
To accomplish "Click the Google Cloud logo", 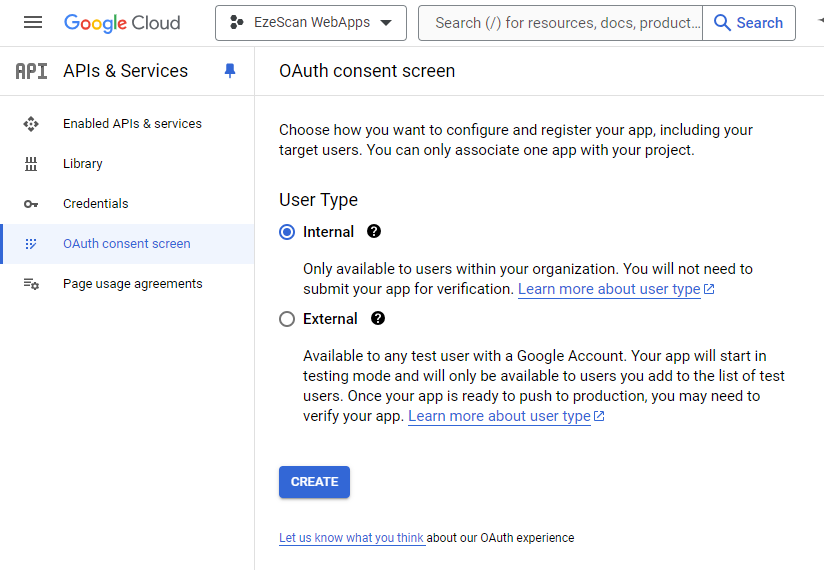I will (122, 22).
